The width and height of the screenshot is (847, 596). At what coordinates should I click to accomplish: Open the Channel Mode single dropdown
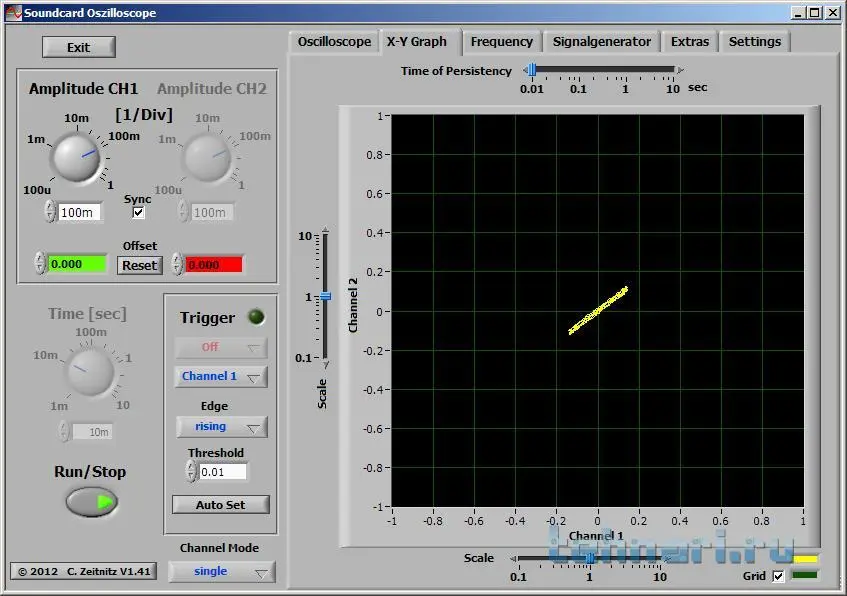[221, 572]
